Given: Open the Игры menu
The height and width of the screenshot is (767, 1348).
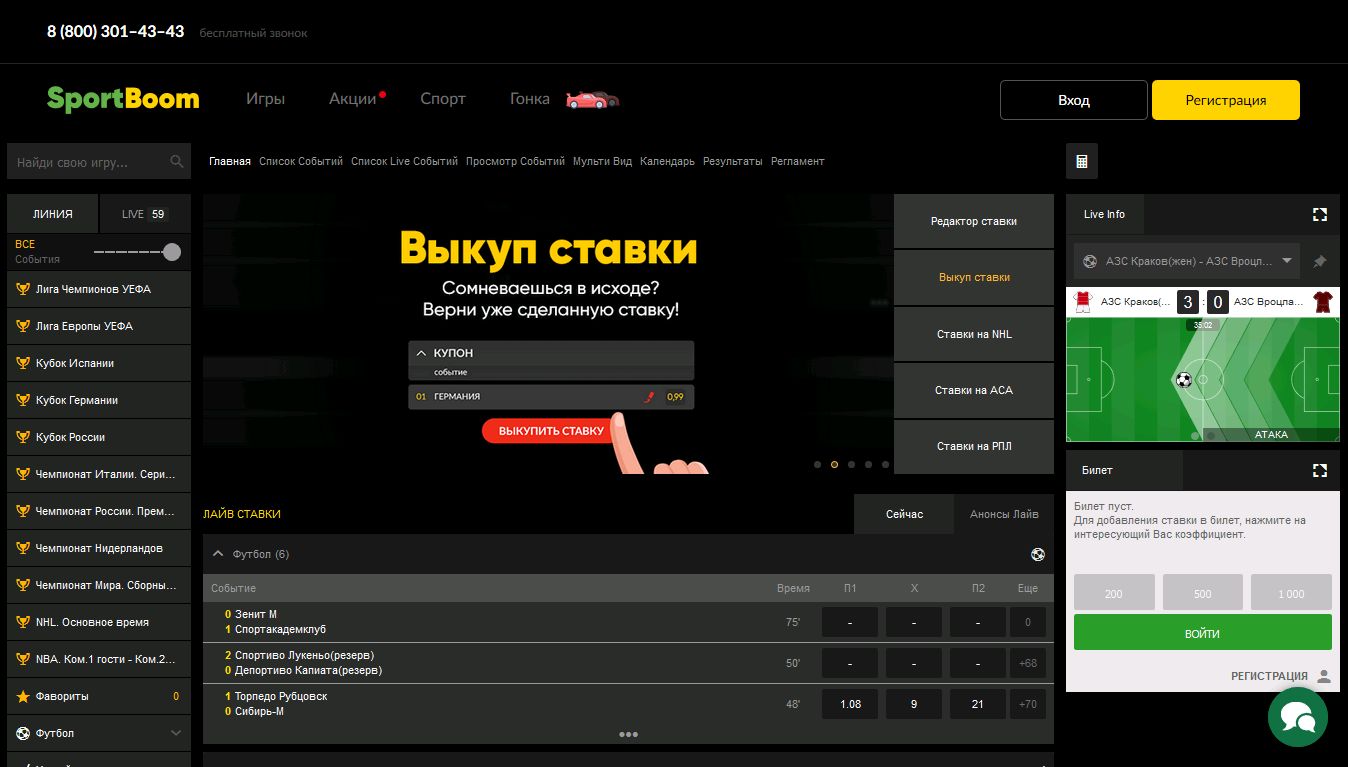Looking at the screenshot, I should pyautogui.click(x=266, y=99).
